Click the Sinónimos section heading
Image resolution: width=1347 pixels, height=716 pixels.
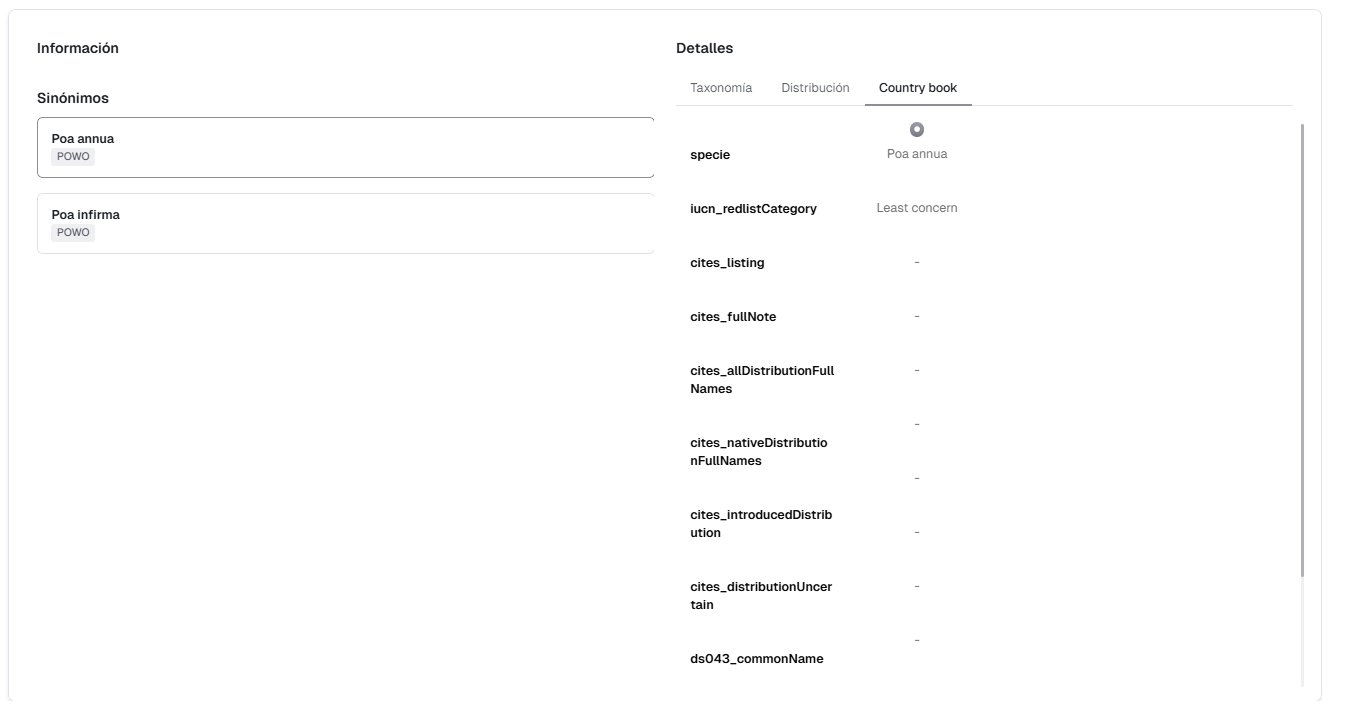(x=73, y=98)
